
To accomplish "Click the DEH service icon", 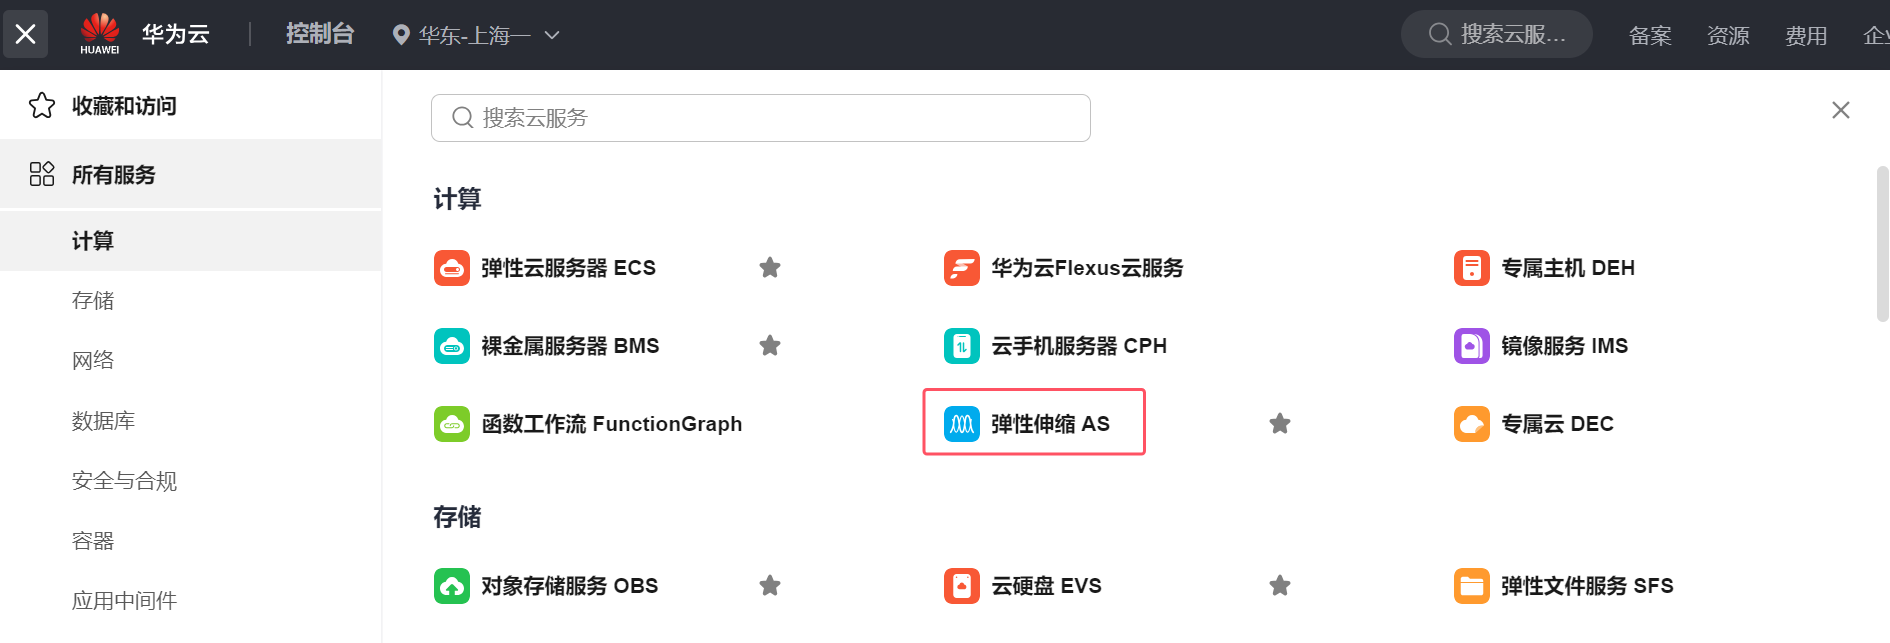I will pyautogui.click(x=1472, y=268).
